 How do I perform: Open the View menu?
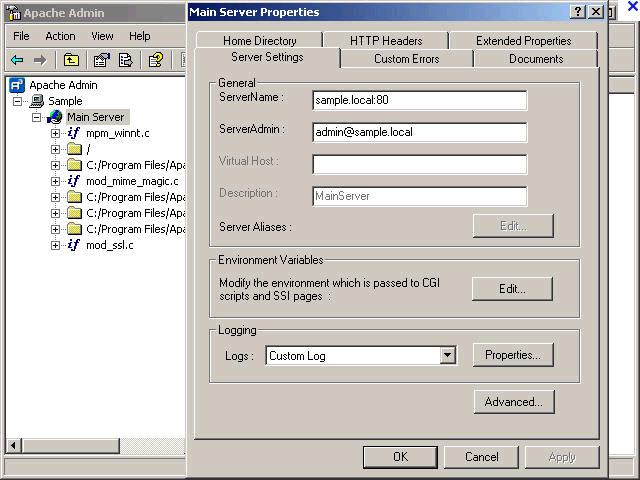point(102,36)
